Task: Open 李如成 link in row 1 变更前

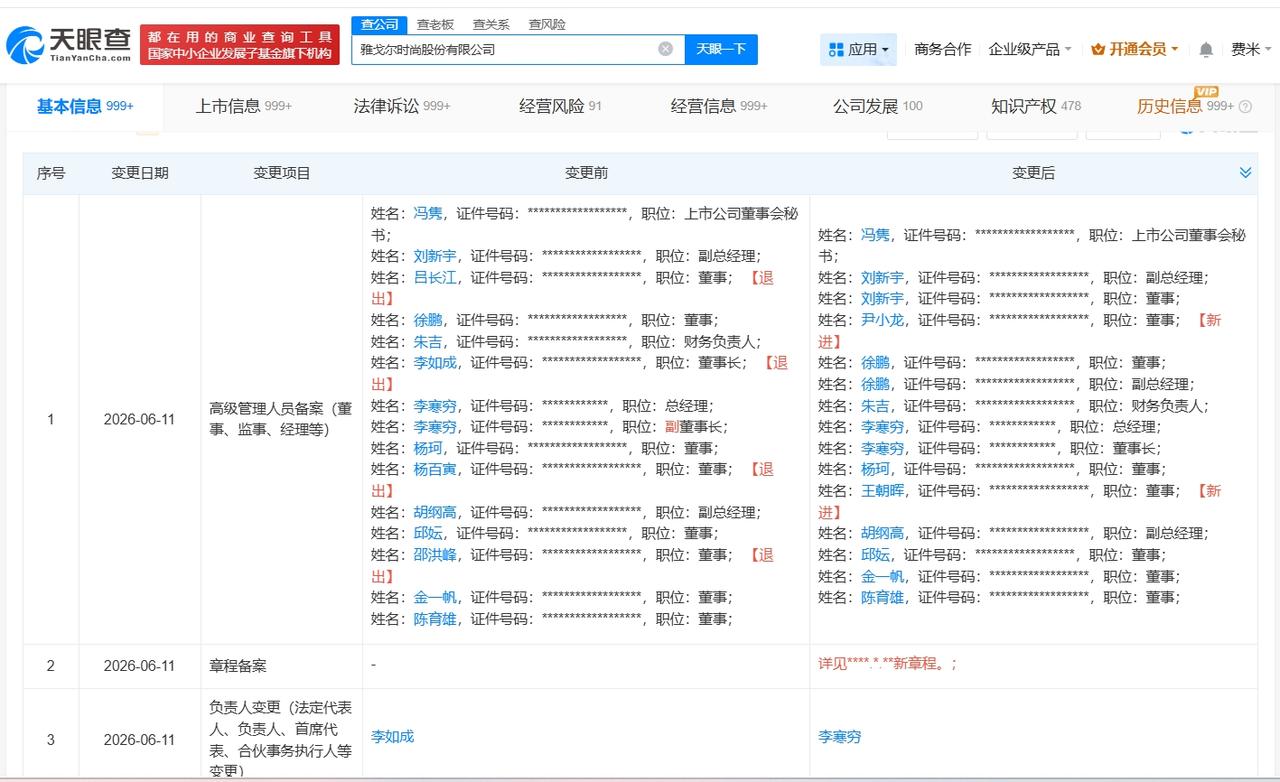Action: (435, 362)
